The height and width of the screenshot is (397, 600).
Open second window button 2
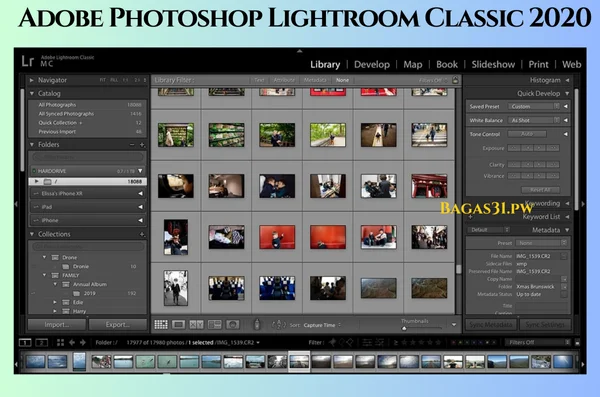(42, 342)
